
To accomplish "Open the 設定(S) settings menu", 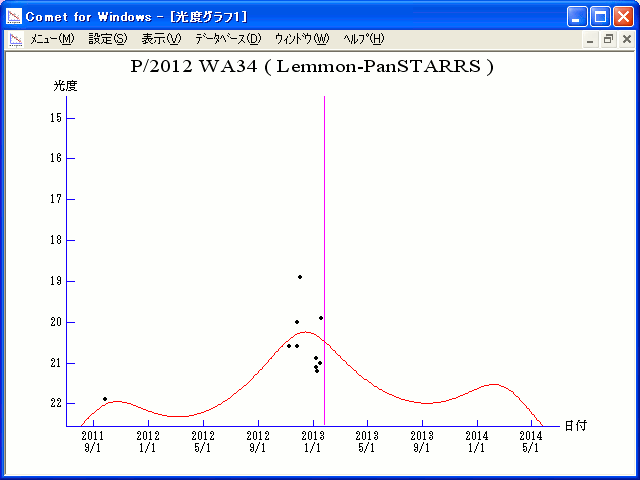I will [x=107, y=39].
